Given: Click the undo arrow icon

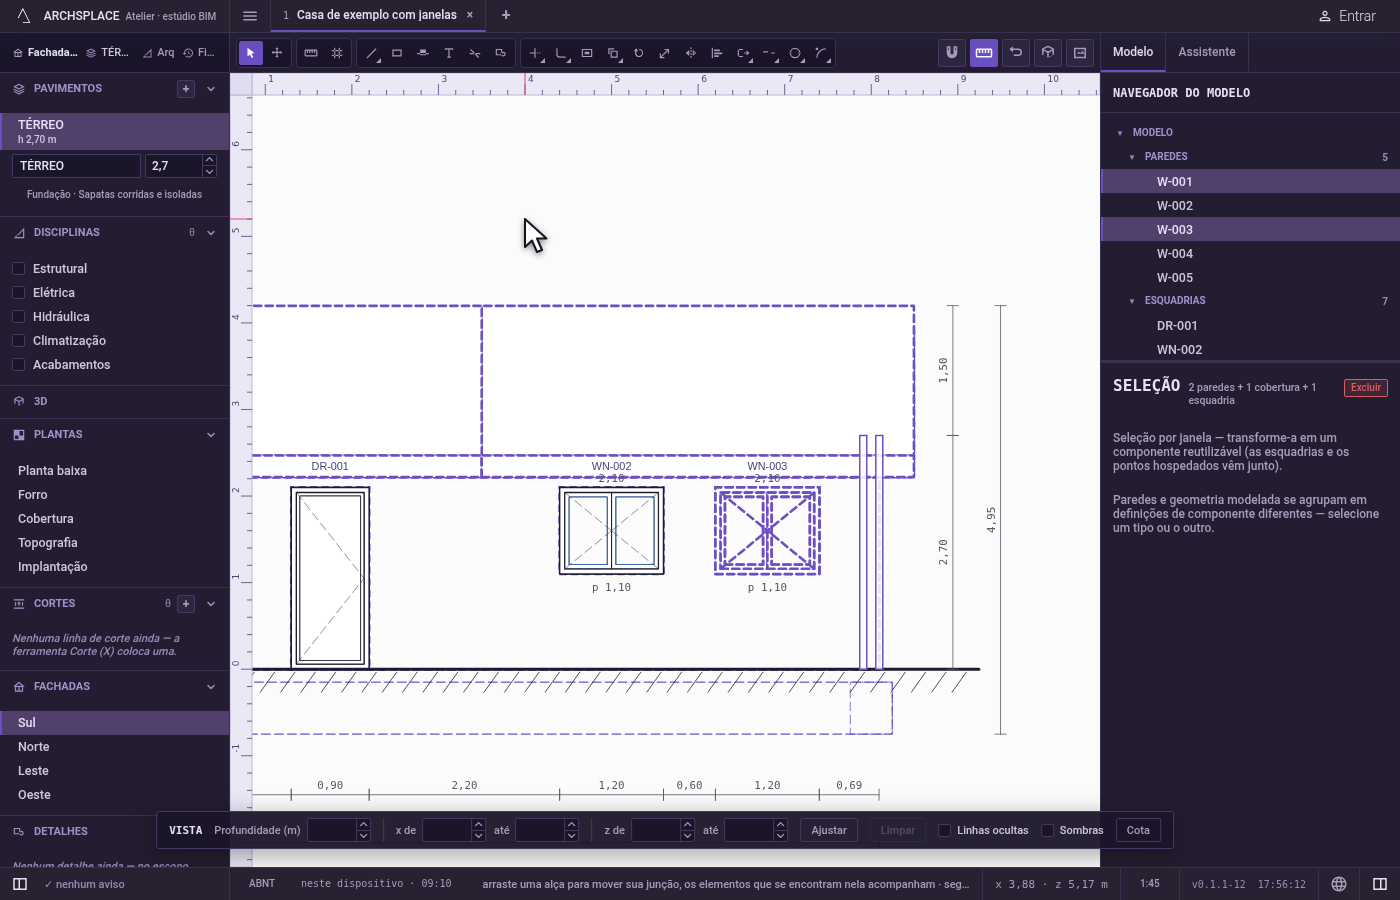Looking at the screenshot, I should coord(1016,53).
